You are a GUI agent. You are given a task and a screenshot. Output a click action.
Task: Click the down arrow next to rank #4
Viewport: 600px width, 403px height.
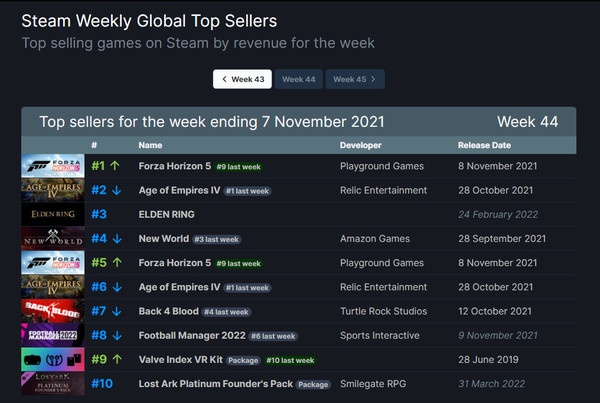point(117,239)
